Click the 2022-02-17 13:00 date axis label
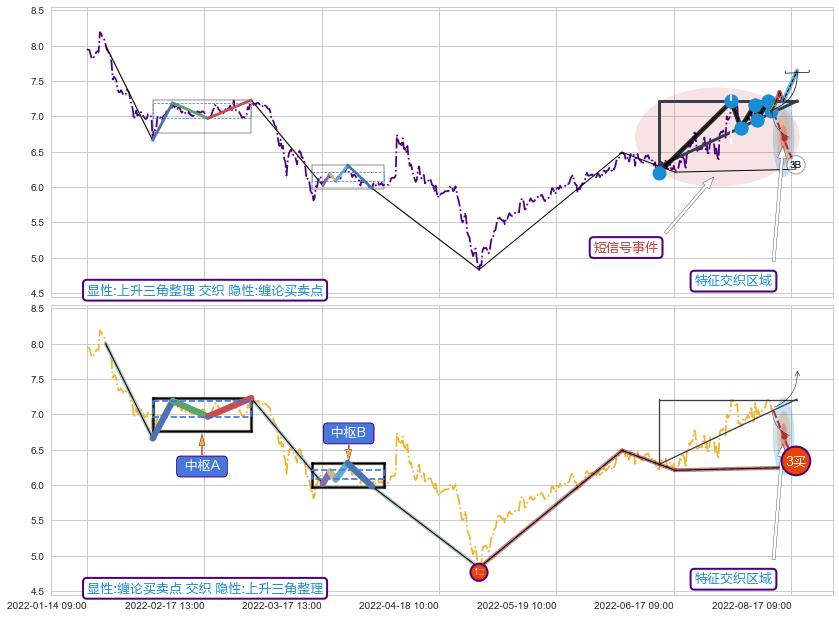The image size is (839, 618). coord(164,605)
